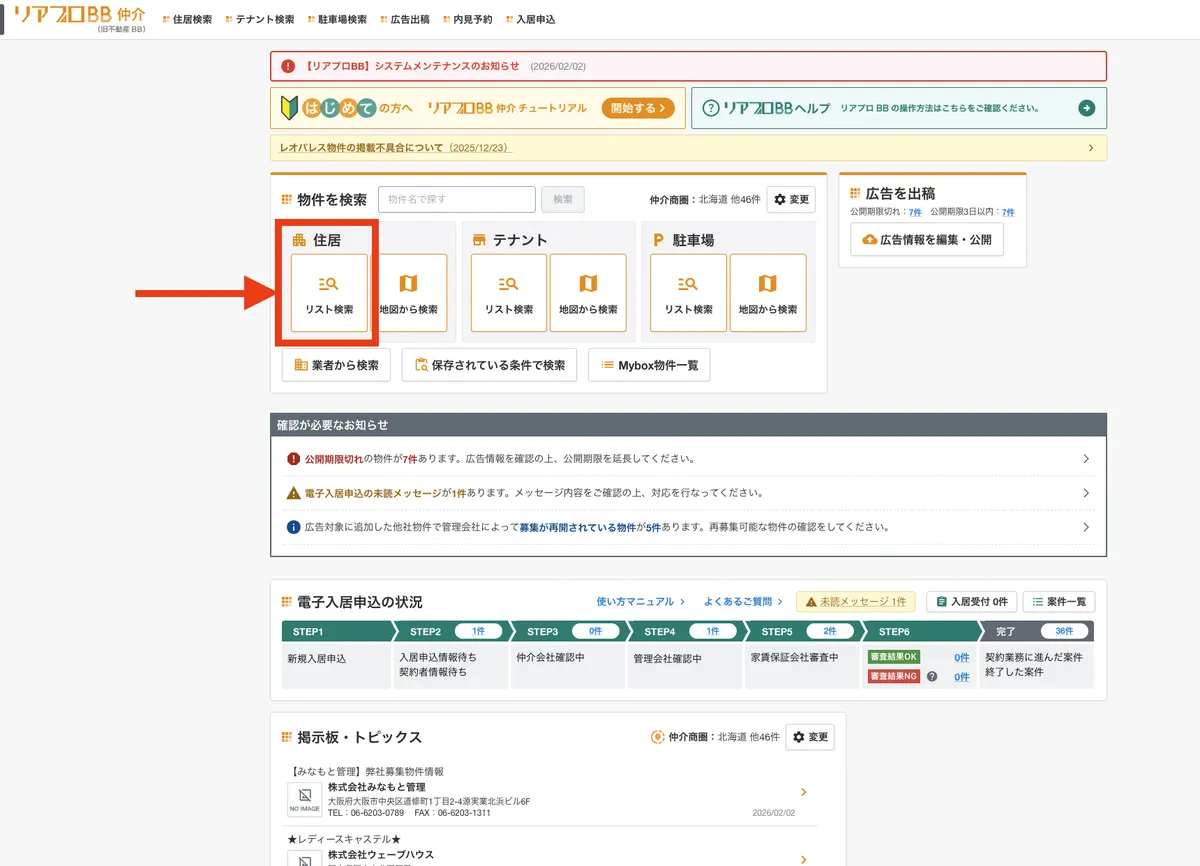Click 変更 button in 掲示板・トピックス panel
The image size is (1200, 866).
pos(810,737)
